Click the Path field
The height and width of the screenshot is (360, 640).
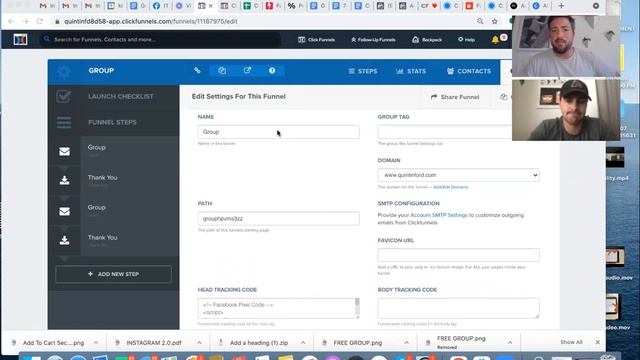(x=278, y=218)
